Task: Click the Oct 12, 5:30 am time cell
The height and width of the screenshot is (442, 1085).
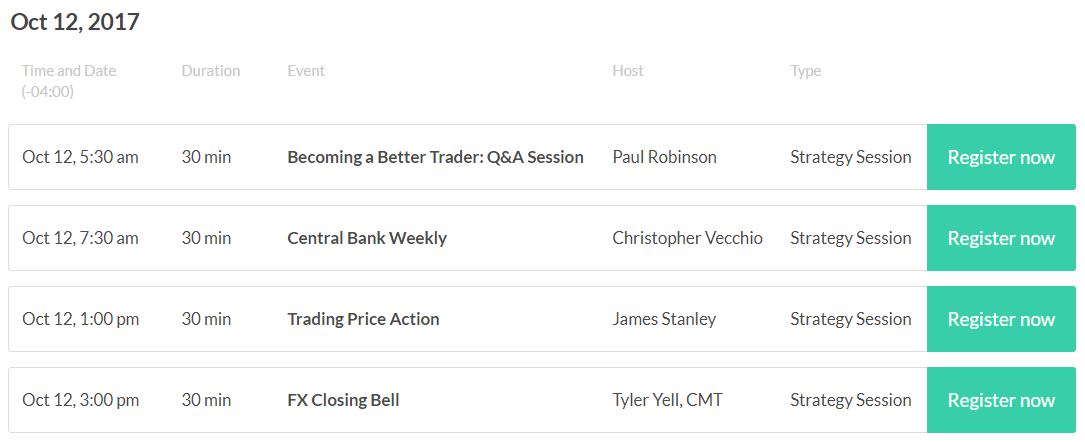Action: 80,157
